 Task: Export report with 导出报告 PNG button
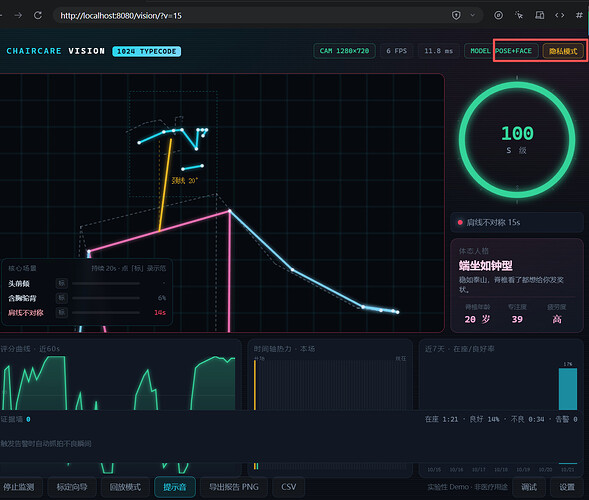coord(234,487)
